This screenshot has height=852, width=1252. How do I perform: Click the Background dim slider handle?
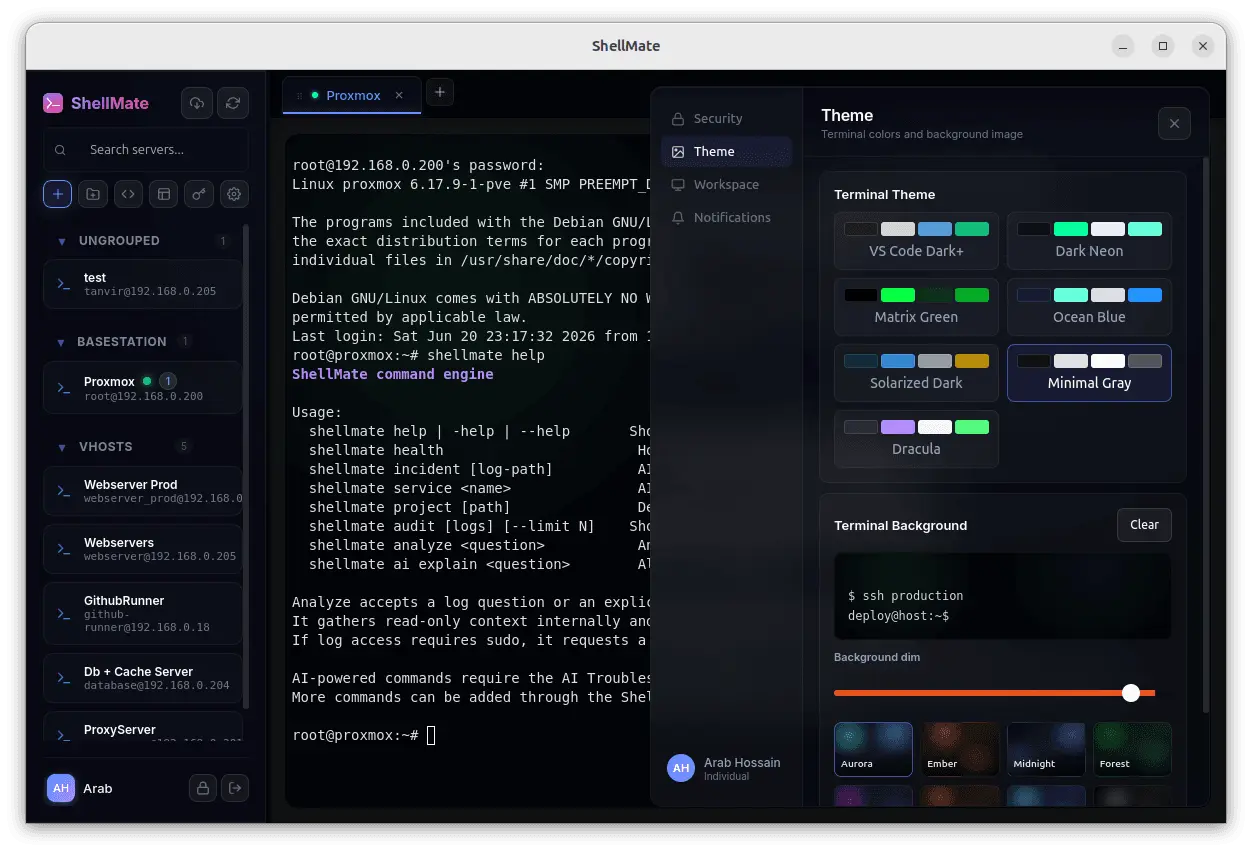1131,693
